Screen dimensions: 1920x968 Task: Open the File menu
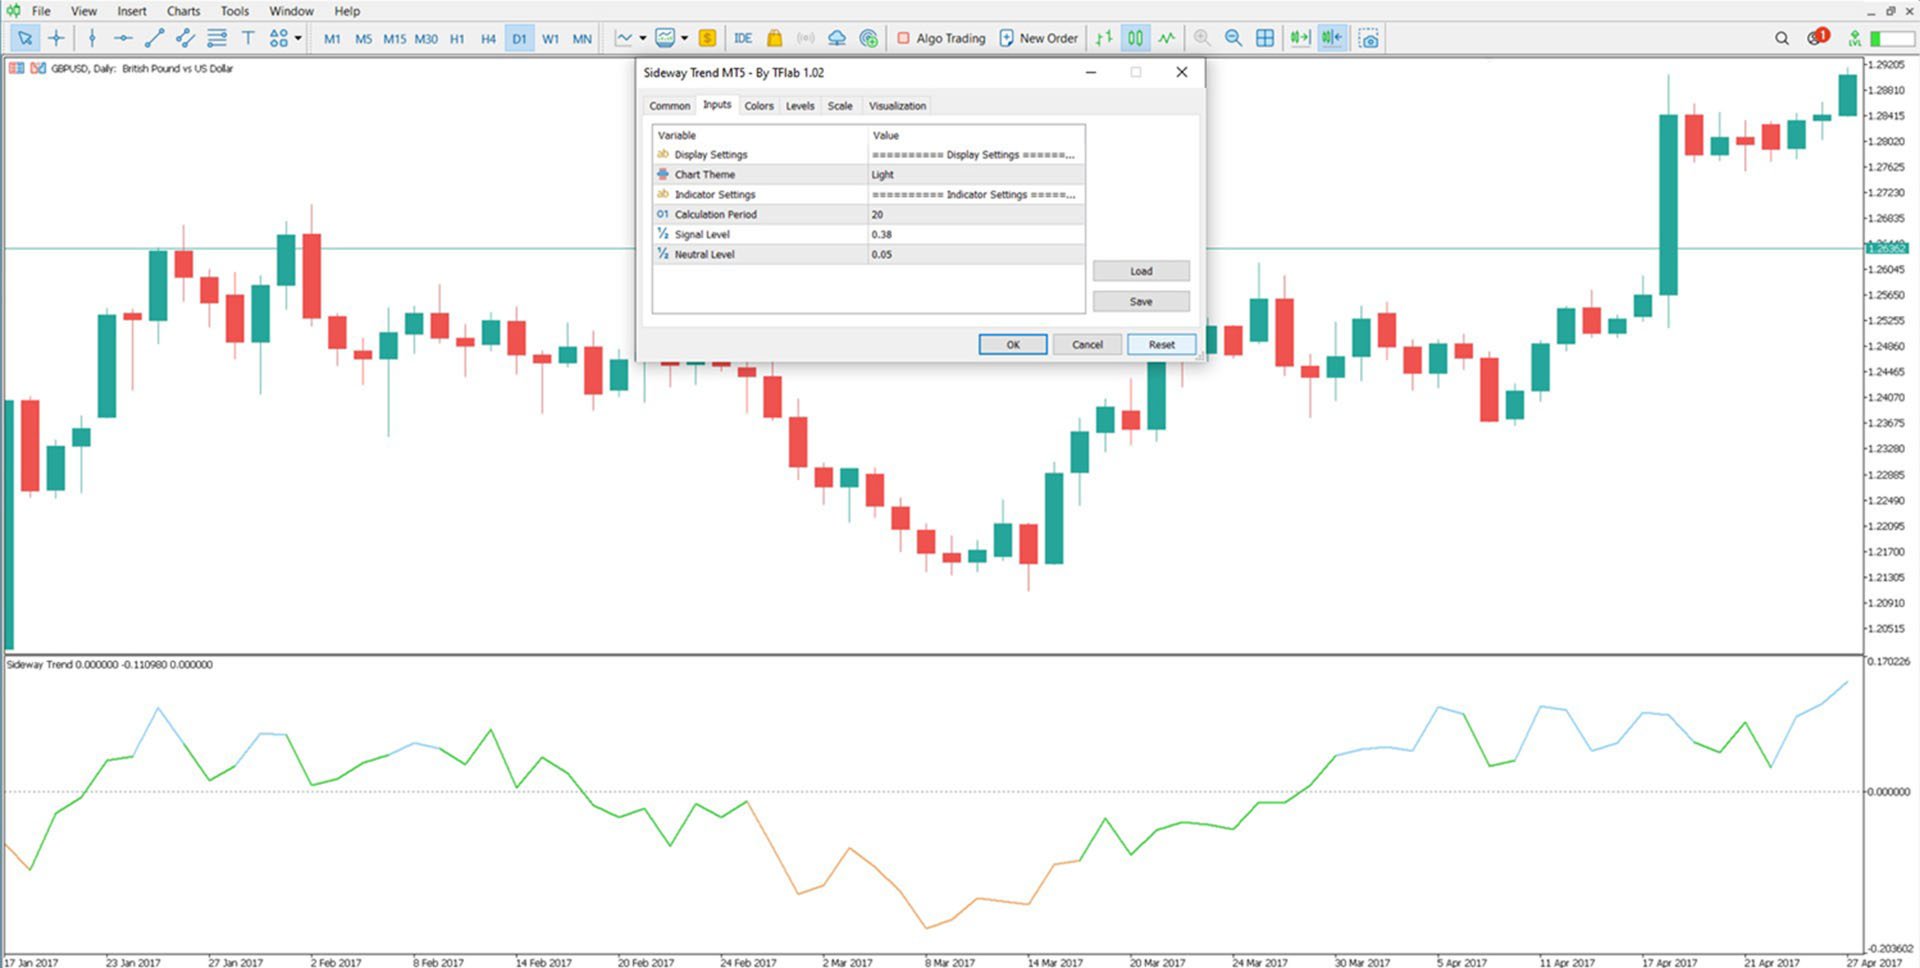click(x=41, y=11)
